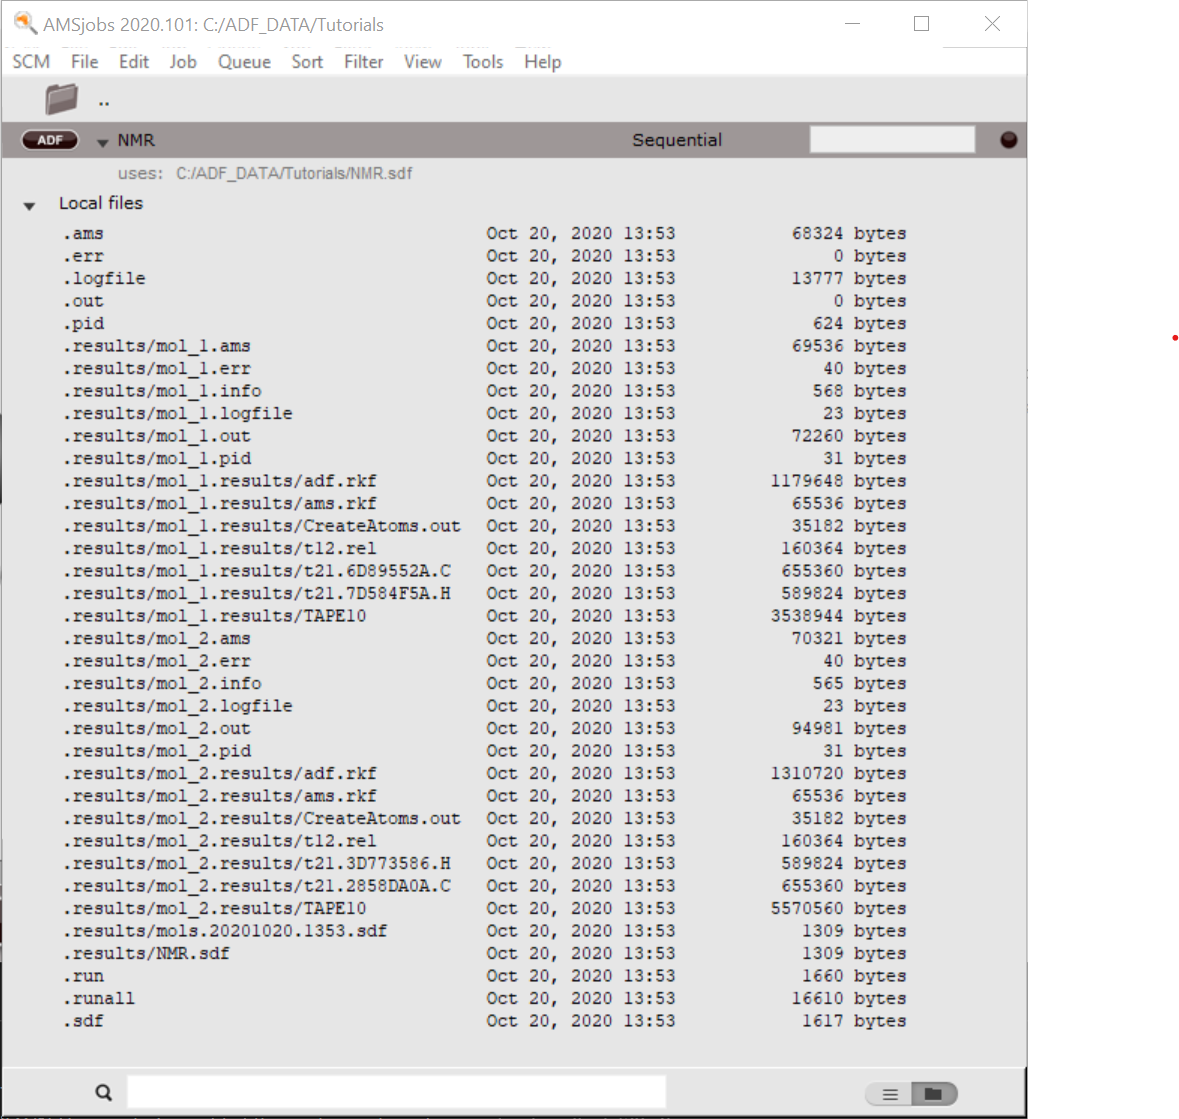Go up a directory using the '..' item
The height and width of the screenshot is (1119, 1179).
[103, 99]
